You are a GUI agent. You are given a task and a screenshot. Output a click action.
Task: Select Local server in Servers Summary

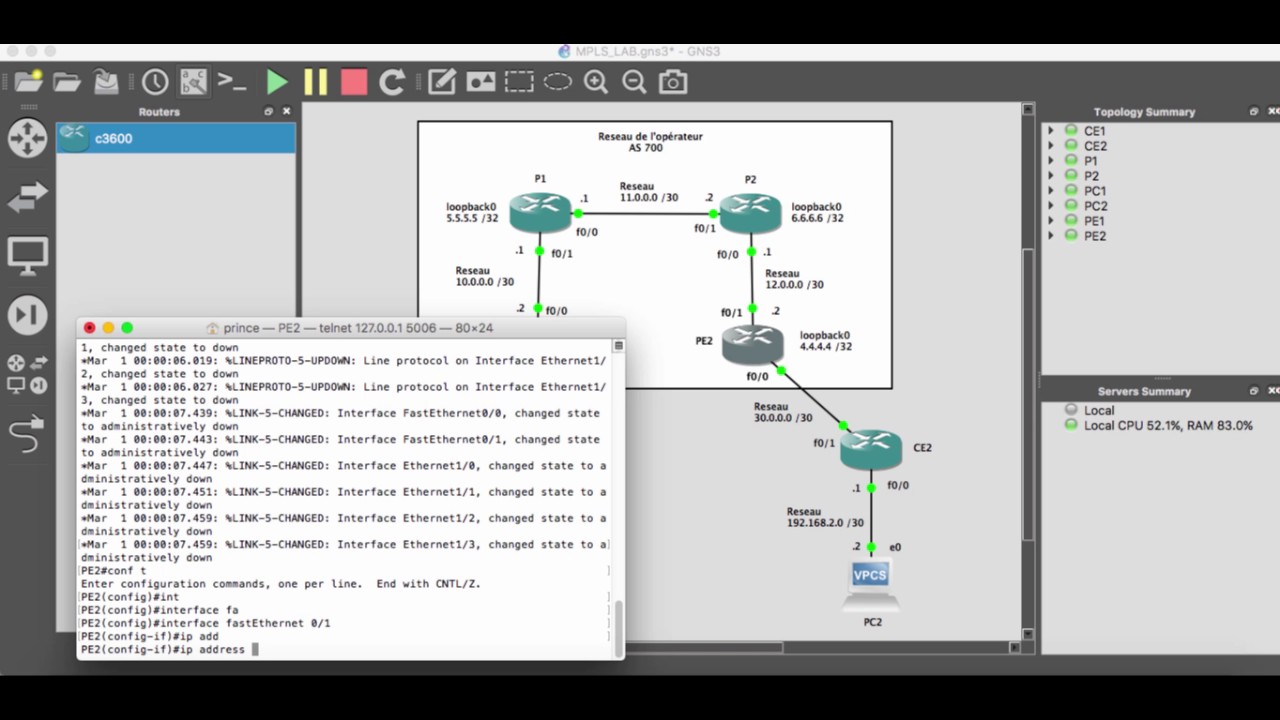pos(1099,410)
